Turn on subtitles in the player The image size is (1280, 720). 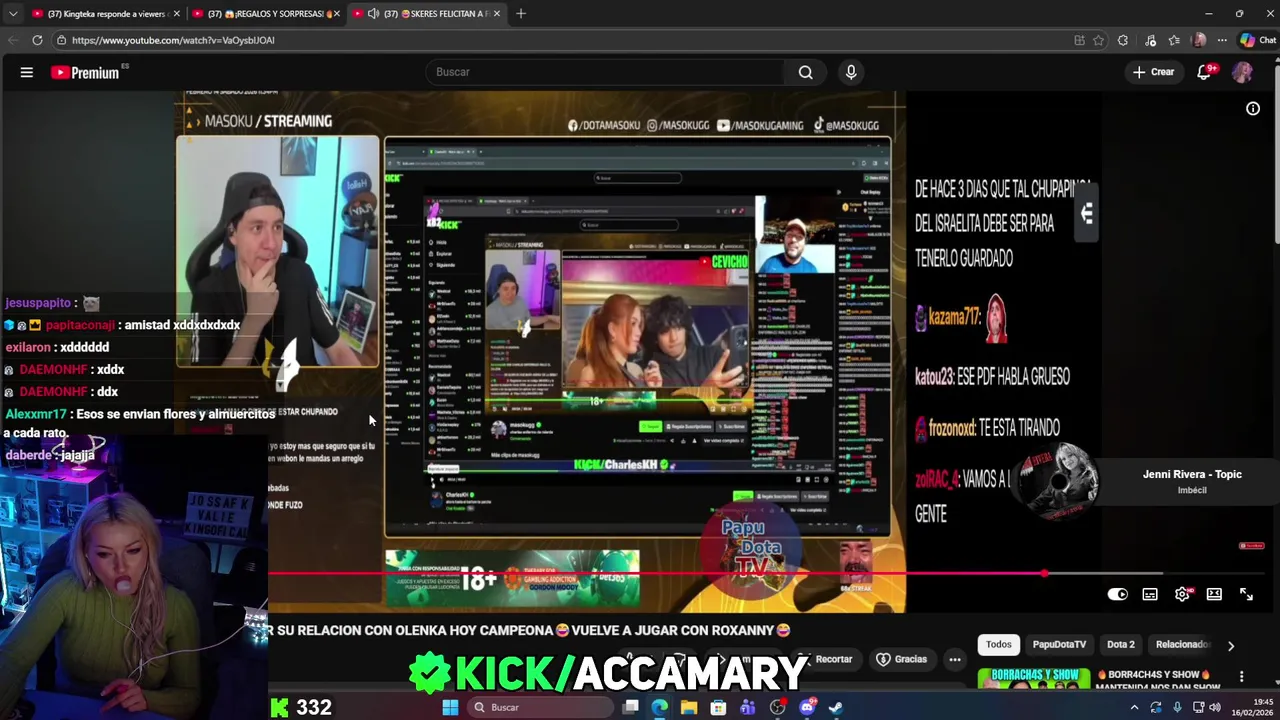[1150, 594]
